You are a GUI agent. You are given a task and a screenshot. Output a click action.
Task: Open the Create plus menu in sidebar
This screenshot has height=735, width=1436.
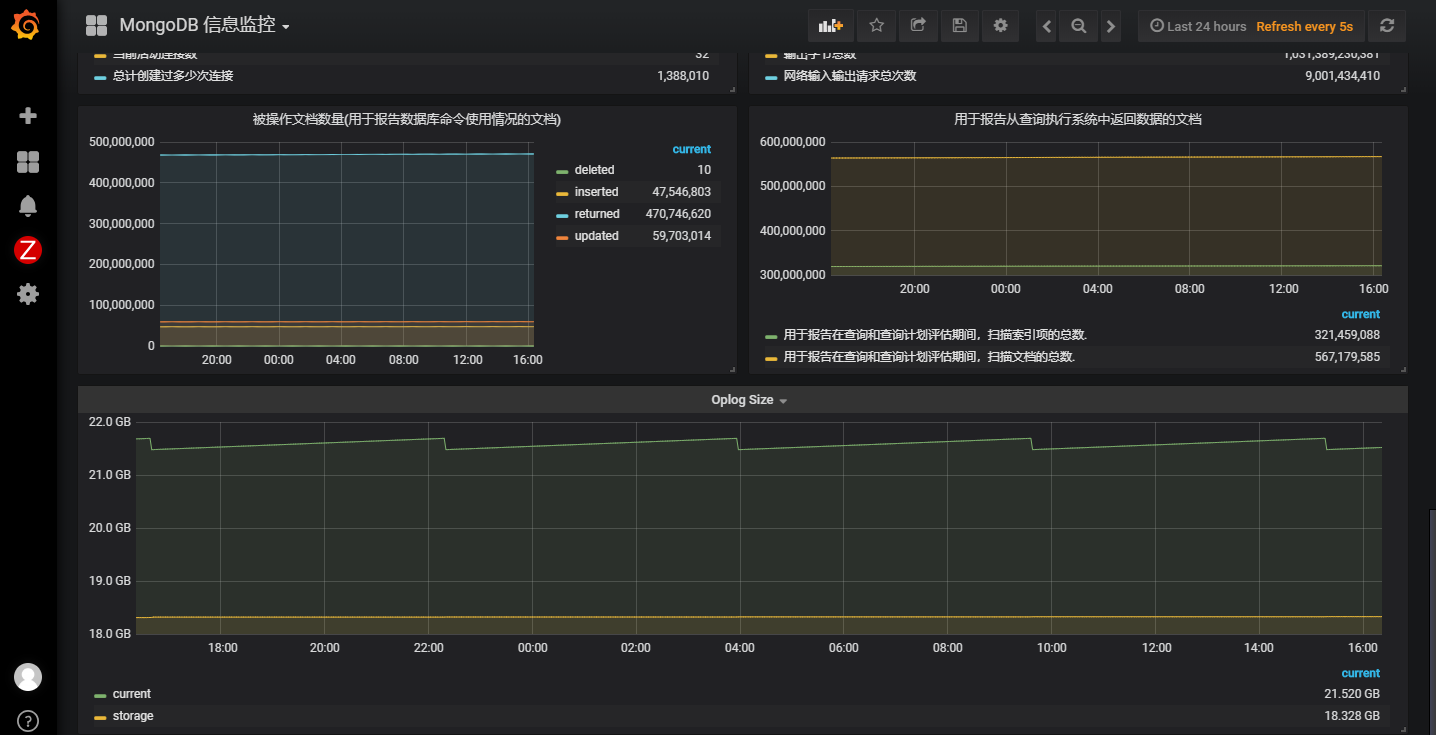point(28,116)
